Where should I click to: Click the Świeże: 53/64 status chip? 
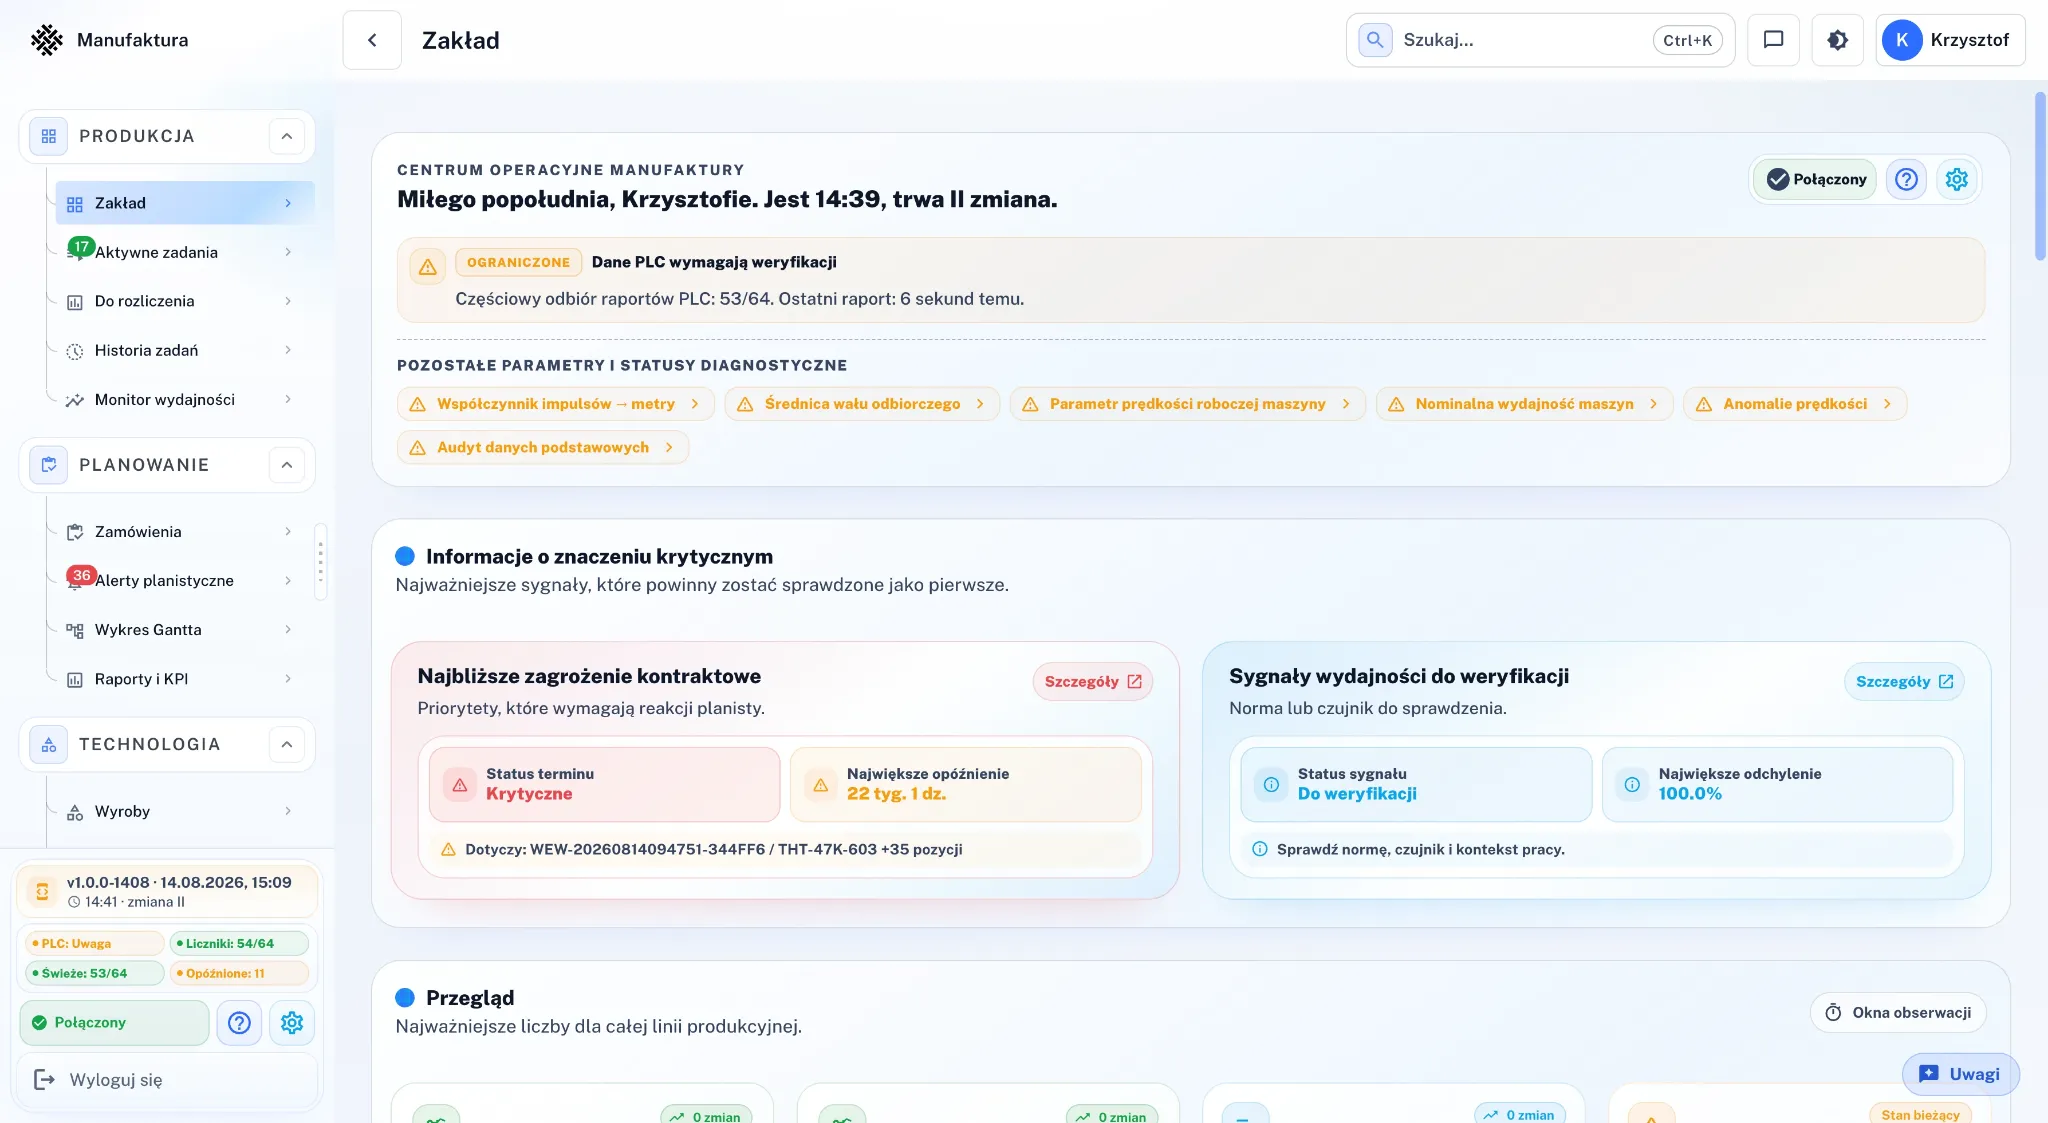pos(94,973)
